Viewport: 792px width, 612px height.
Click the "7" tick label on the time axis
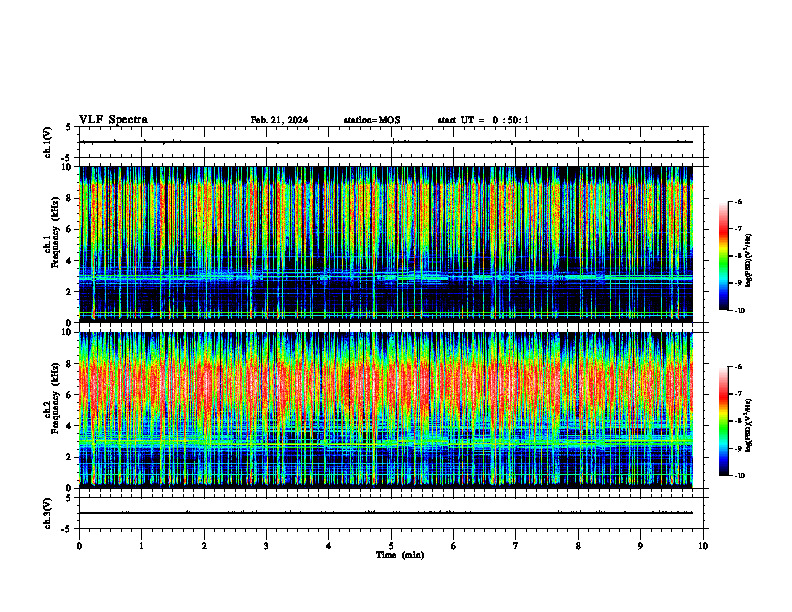(x=516, y=546)
